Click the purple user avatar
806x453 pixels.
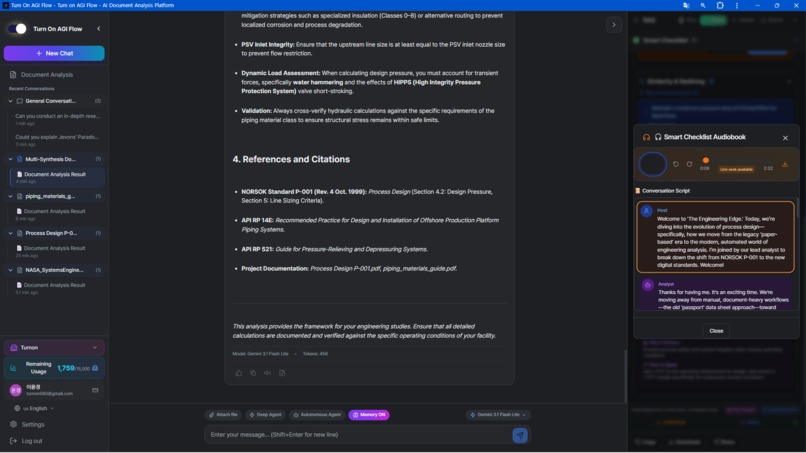(x=15, y=390)
